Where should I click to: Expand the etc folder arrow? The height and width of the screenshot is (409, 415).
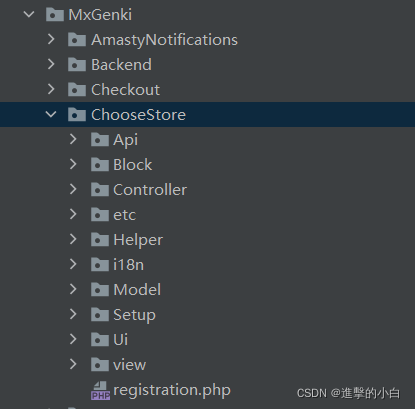[x=73, y=214]
